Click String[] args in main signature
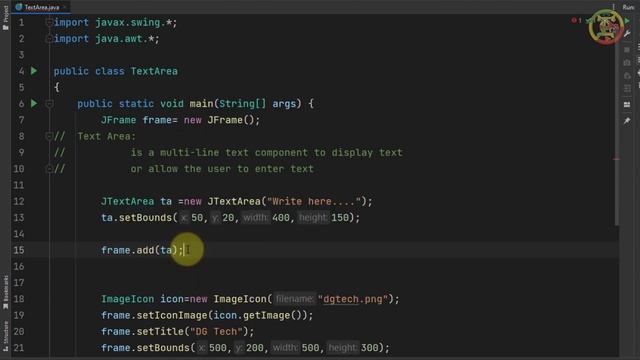This screenshot has width=640, height=360. click(x=257, y=104)
